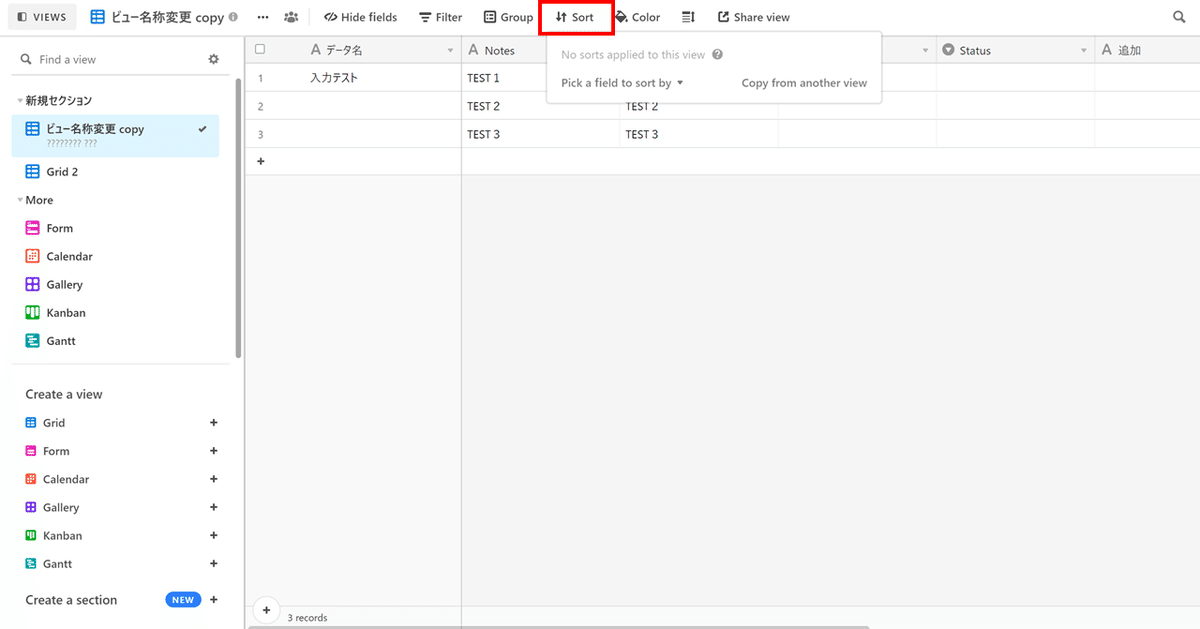Click plus to create Gantt view
1200x629 pixels.
(x=213, y=563)
